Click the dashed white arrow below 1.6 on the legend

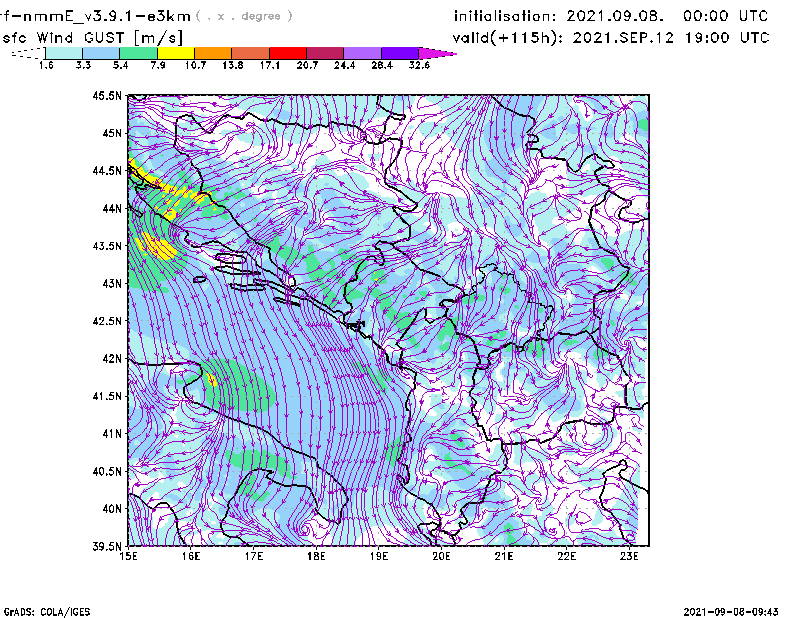[x=28, y=53]
